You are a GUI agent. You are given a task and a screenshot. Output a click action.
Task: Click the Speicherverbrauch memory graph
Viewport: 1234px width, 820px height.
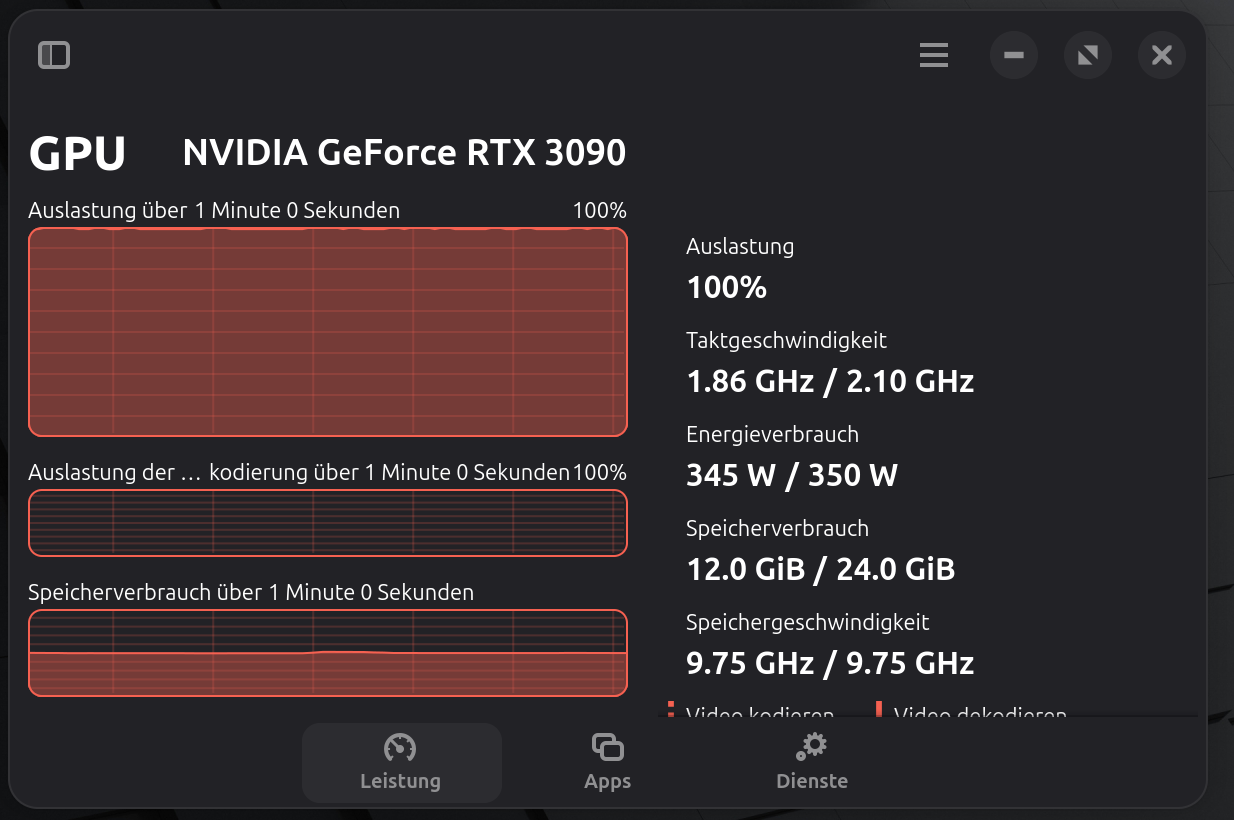328,652
